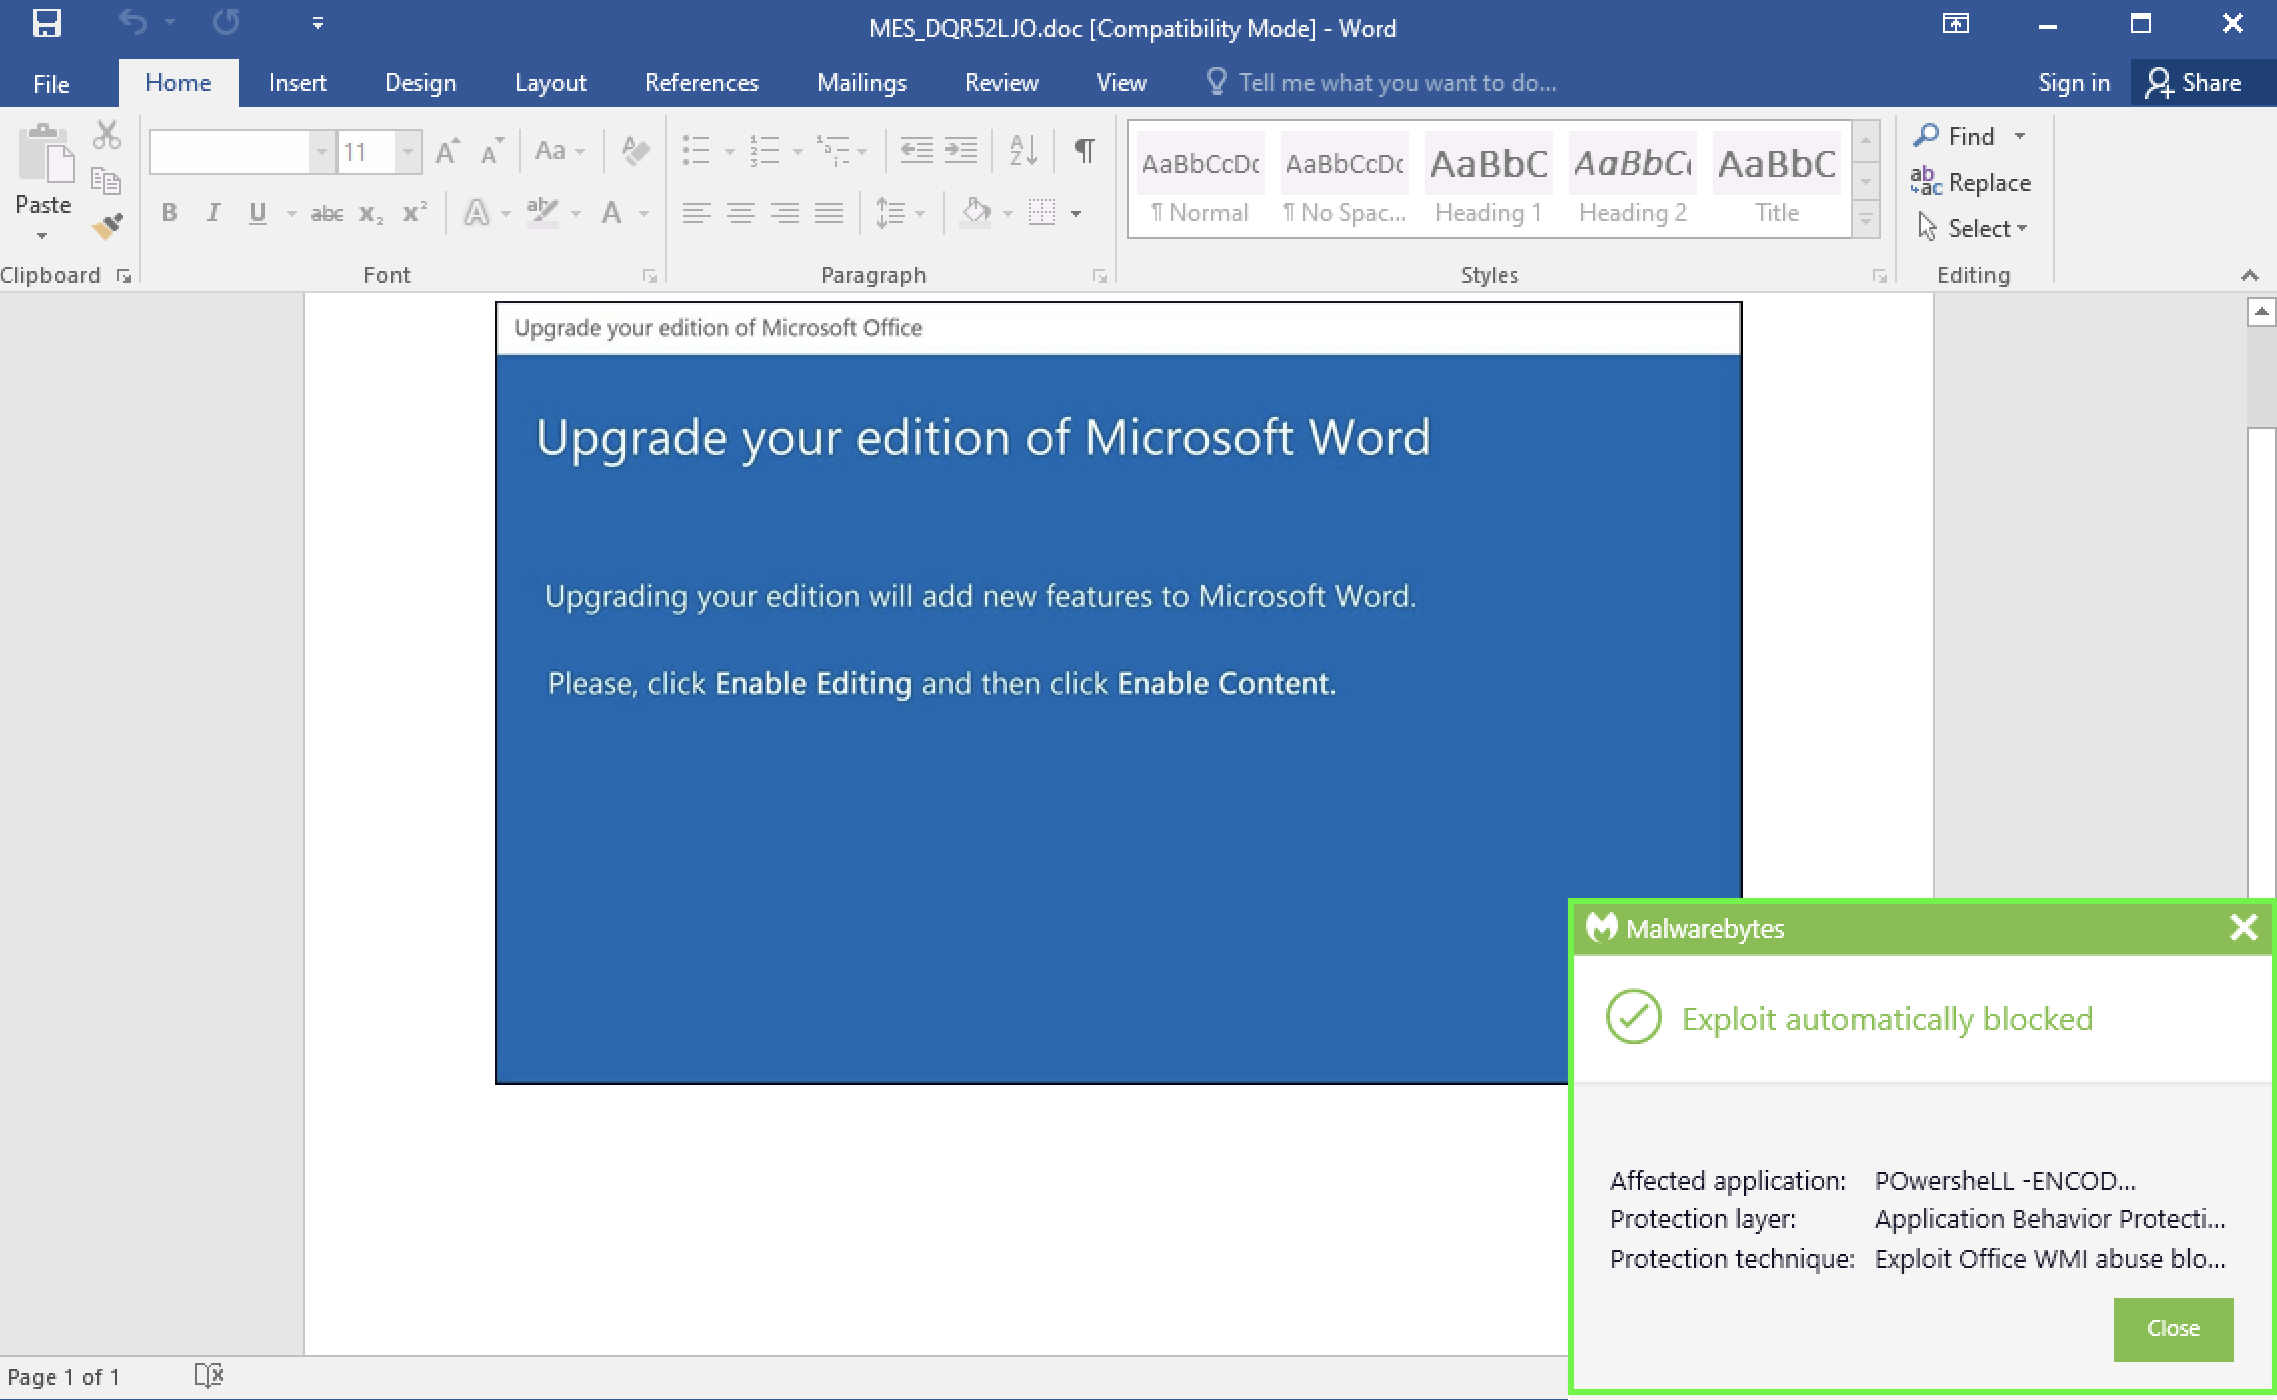Switch to the Insert tab

[297, 83]
